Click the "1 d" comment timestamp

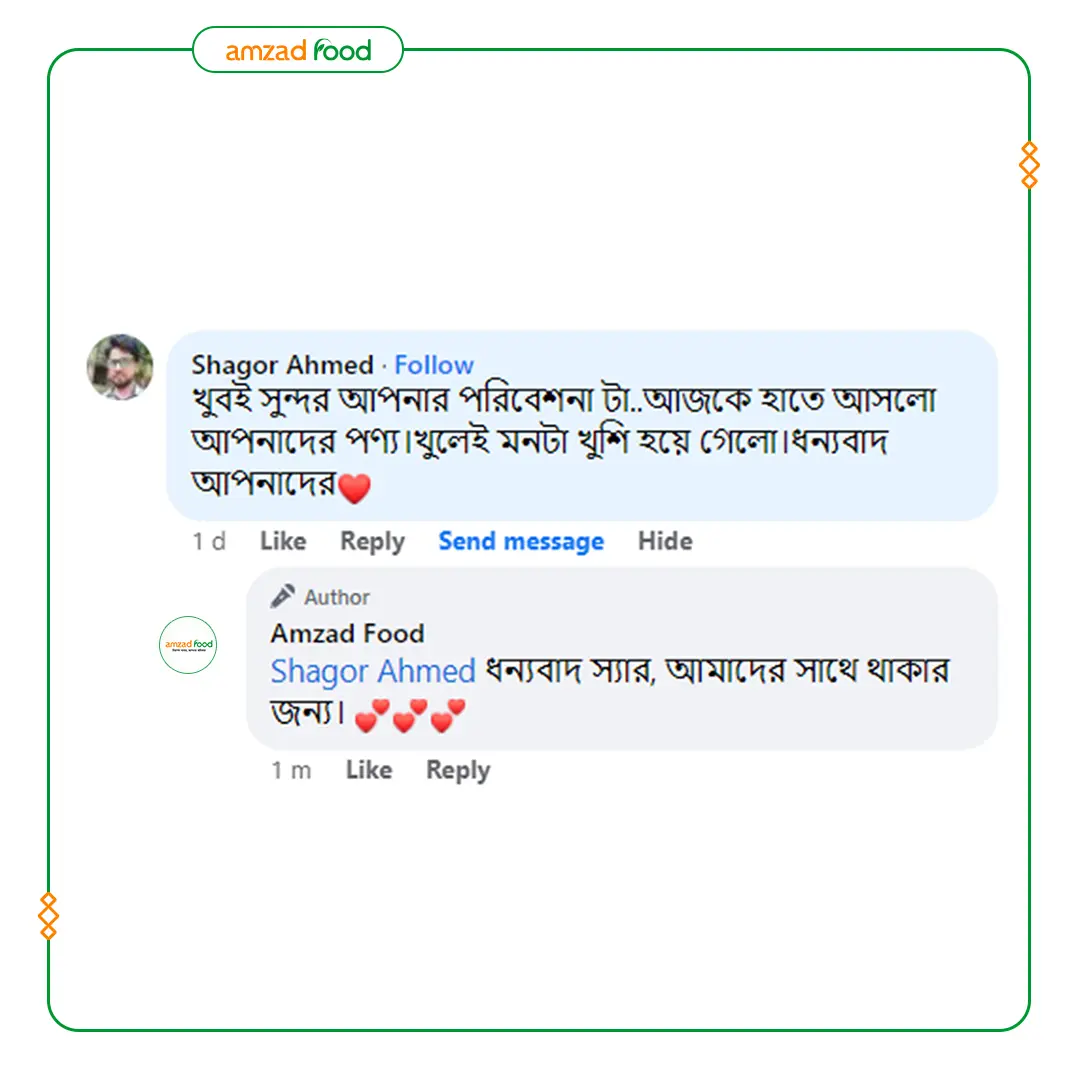click(x=209, y=542)
